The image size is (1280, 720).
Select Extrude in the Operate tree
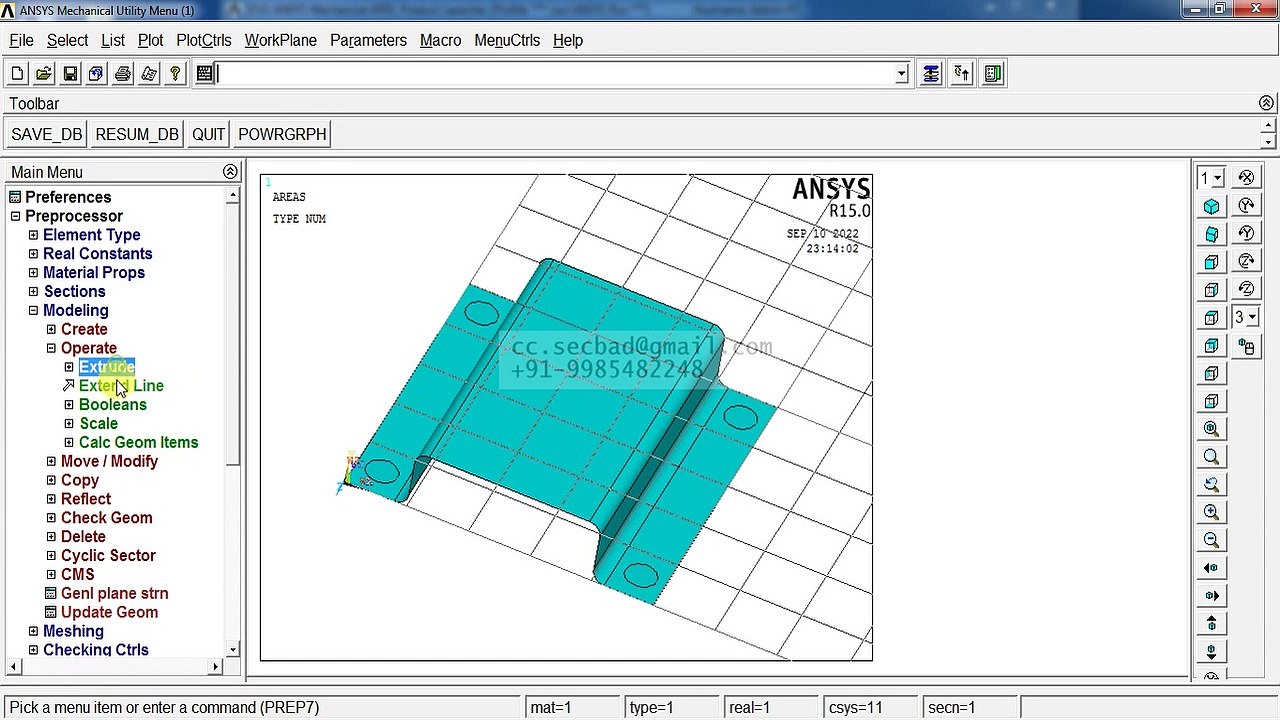click(x=107, y=367)
